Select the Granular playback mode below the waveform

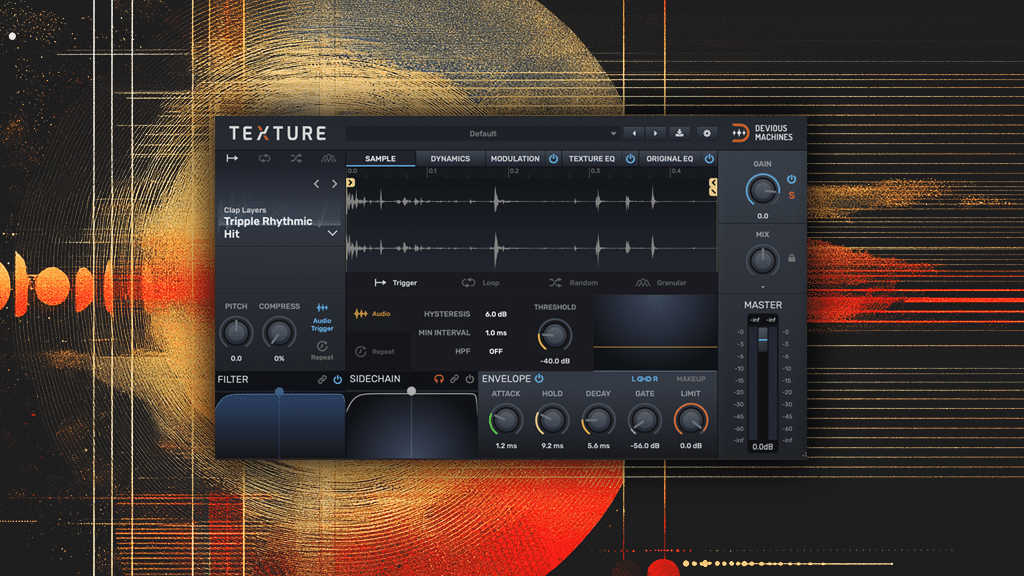point(661,283)
